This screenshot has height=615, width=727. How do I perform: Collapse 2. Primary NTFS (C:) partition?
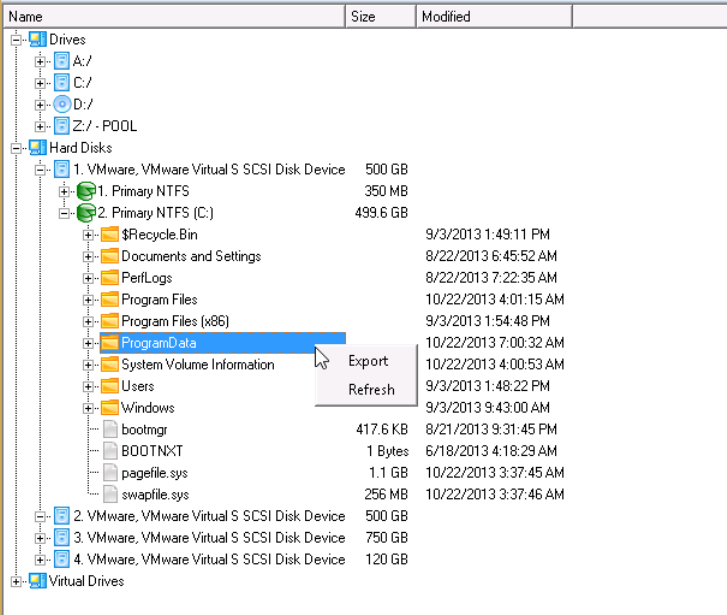tap(64, 213)
